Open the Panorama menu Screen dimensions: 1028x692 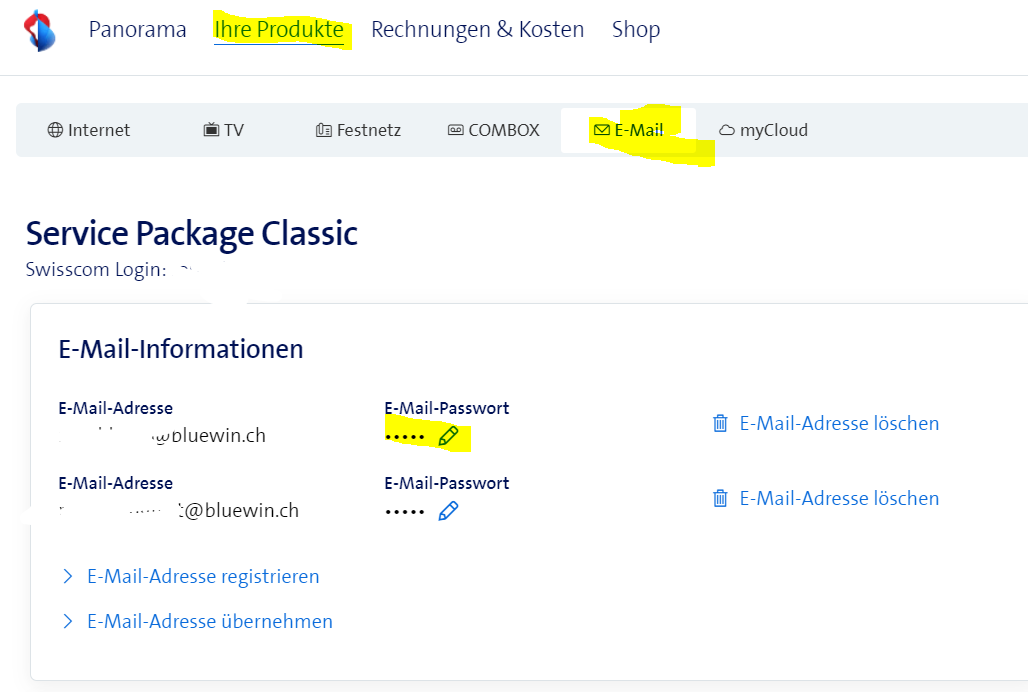(137, 30)
